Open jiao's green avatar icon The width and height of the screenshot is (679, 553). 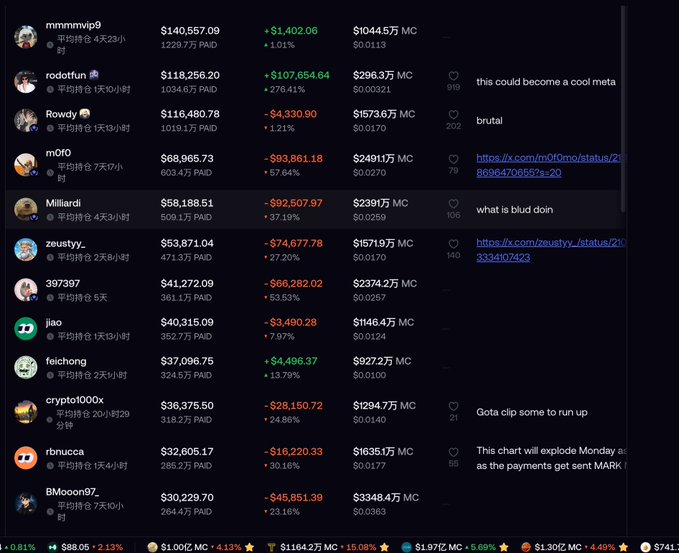(26, 329)
